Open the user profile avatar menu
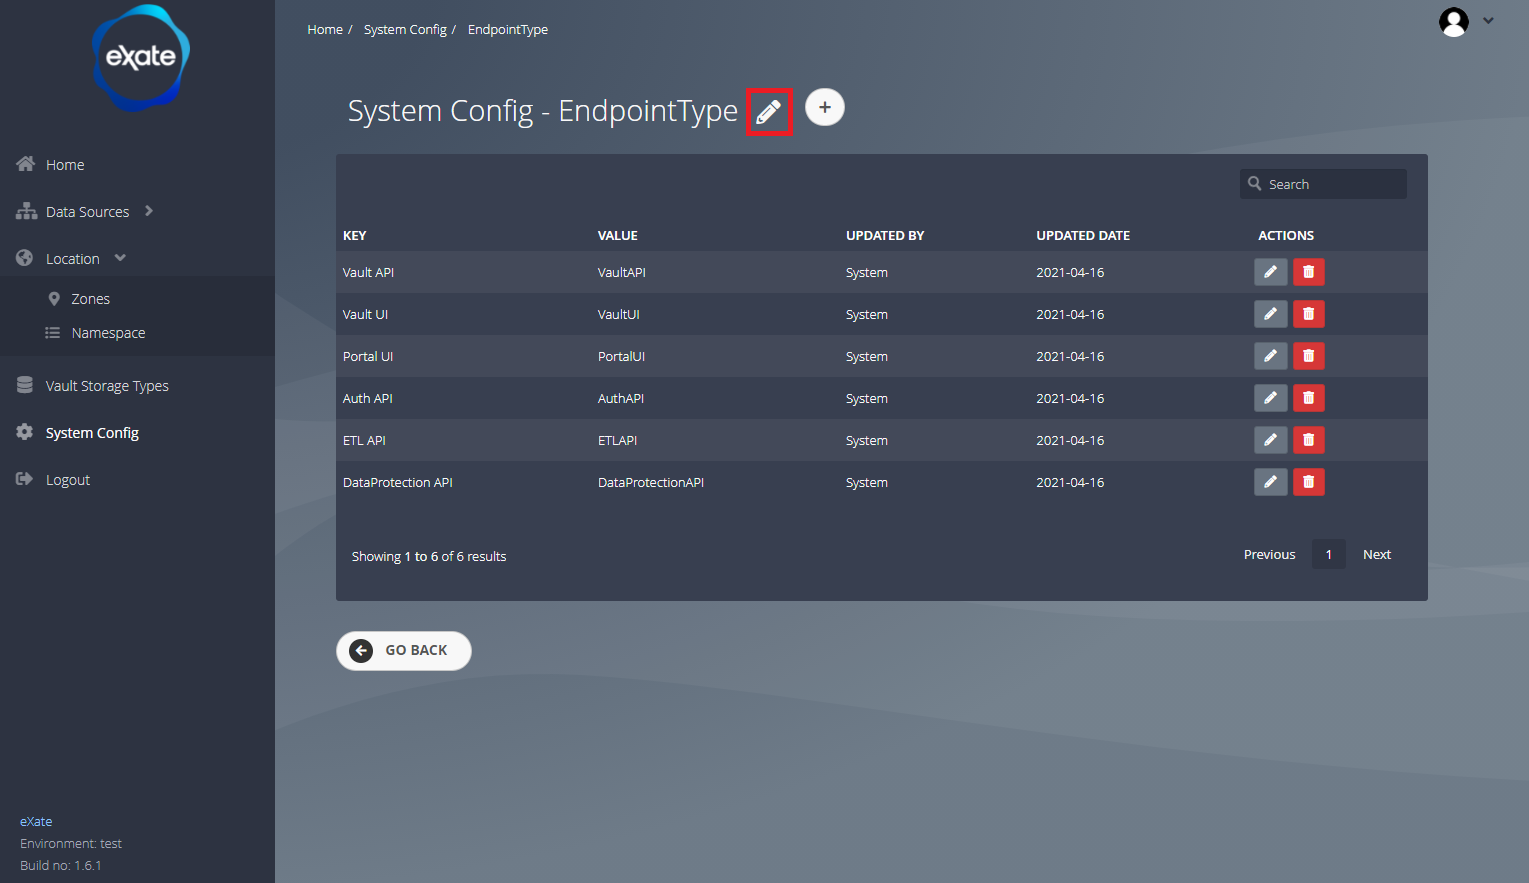 tap(1454, 22)
